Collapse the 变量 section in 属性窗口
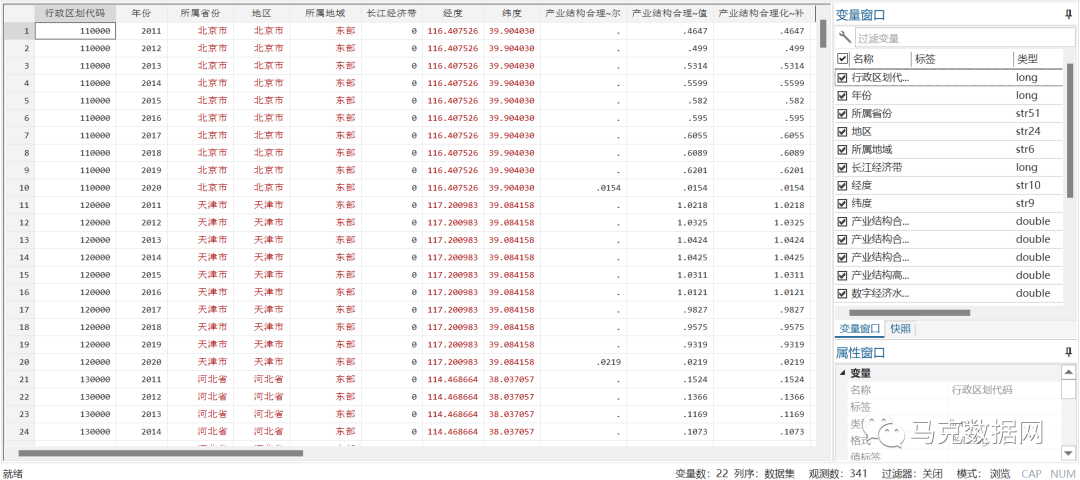Screen dimensions: 1080x480 [x=842, y=373]
